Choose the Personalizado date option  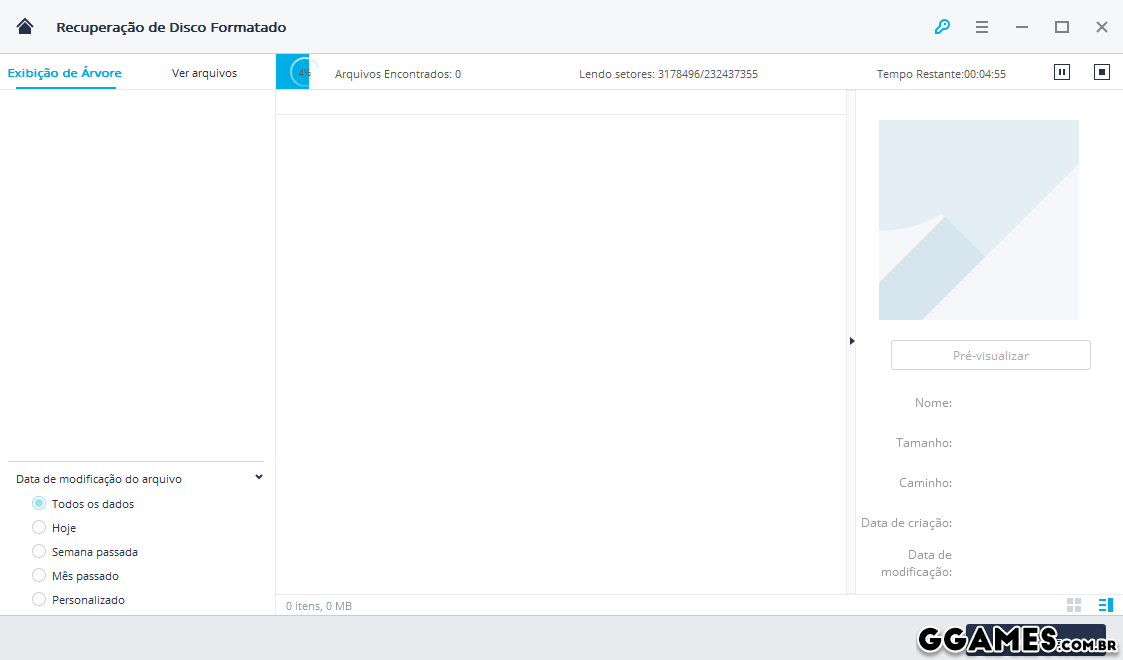click(39, 599)
